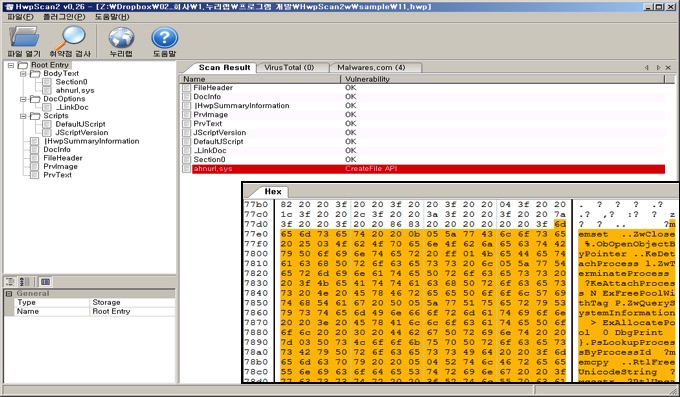Click the Type property value Storage

[x=132, y=302]
